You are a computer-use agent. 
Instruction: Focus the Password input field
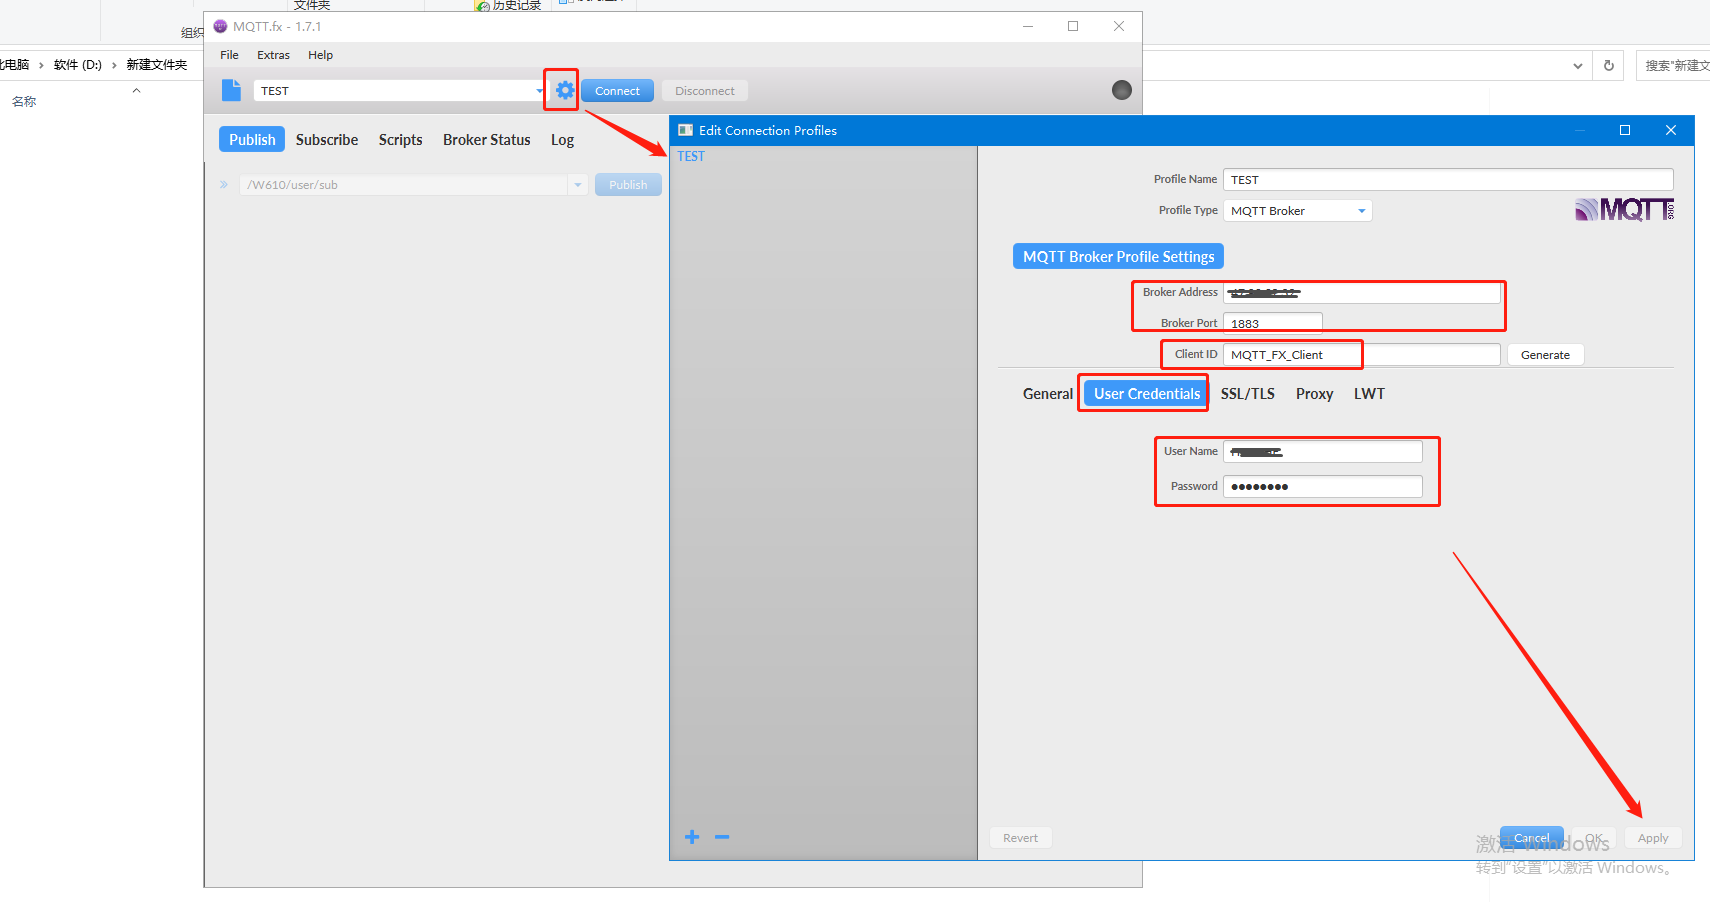(1322, 487)
